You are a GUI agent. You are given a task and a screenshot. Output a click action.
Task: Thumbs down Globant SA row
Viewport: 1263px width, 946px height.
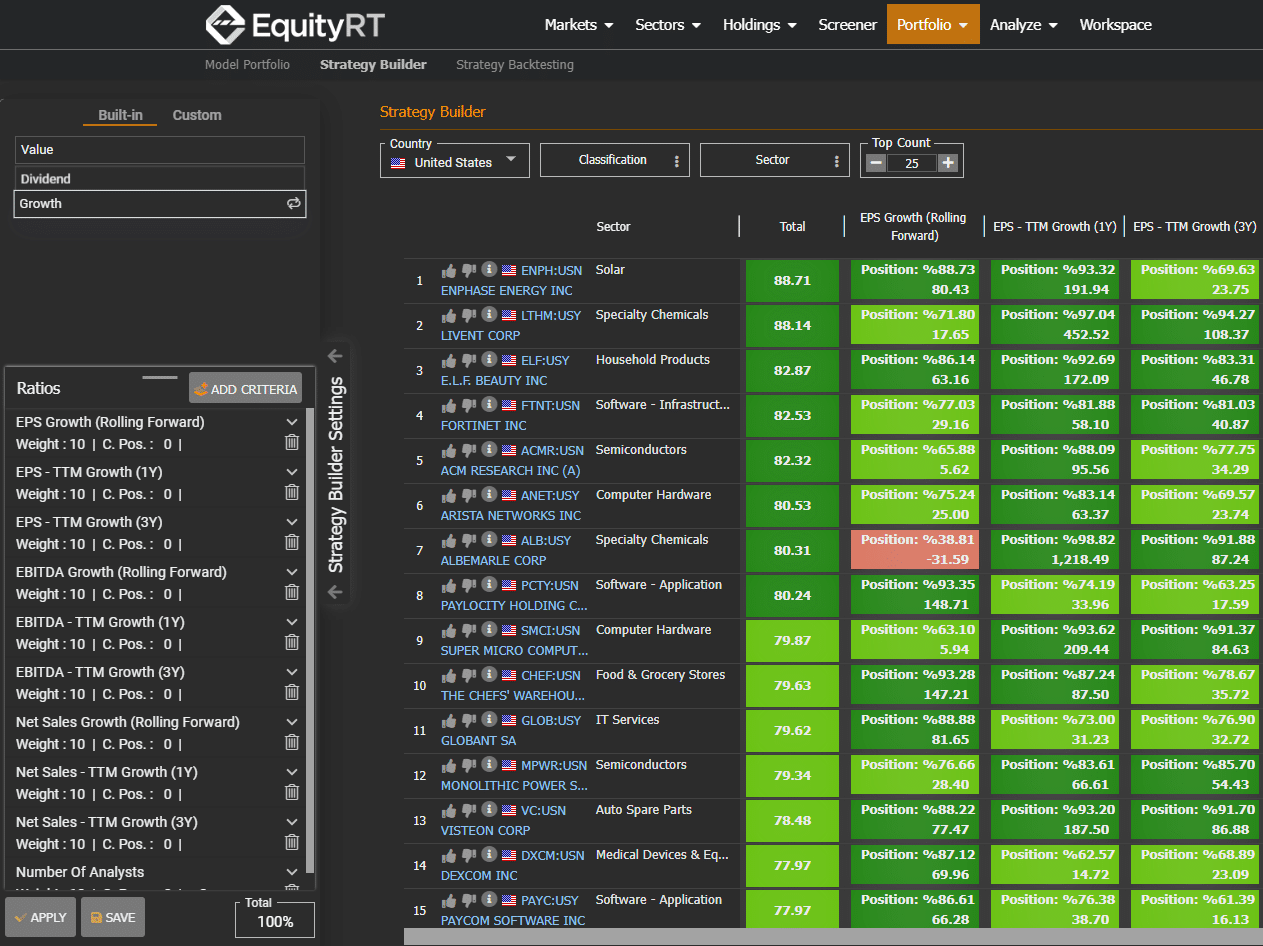(469, 720)
